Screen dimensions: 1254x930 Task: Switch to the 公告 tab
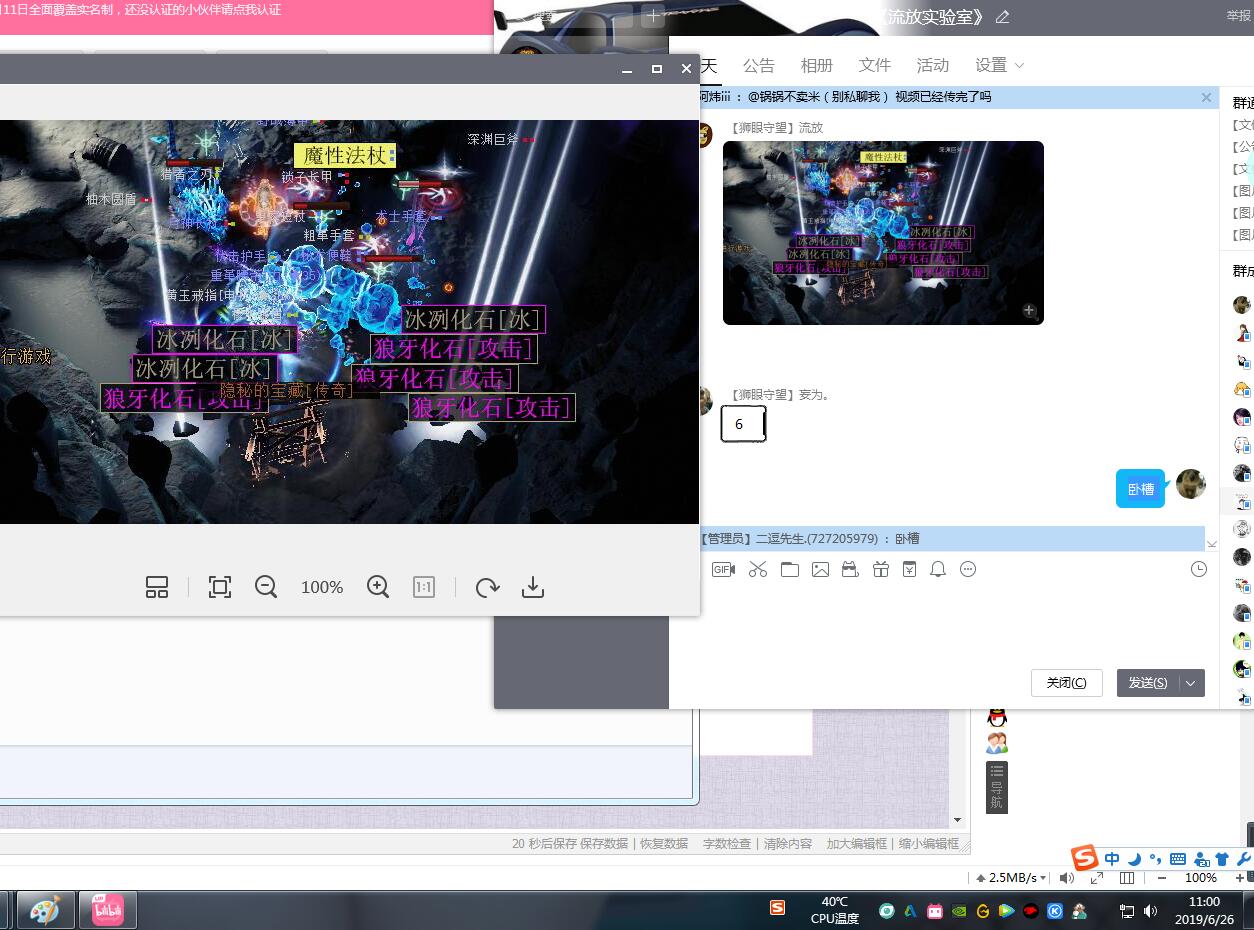(x=759, y=65)
